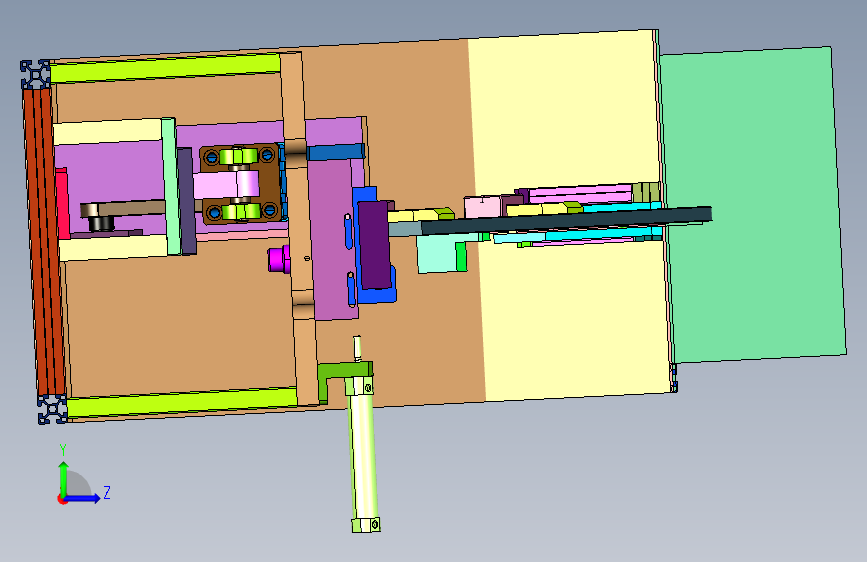
Task: Select the mint green vertical plate
Action: (x=170, y=186)
